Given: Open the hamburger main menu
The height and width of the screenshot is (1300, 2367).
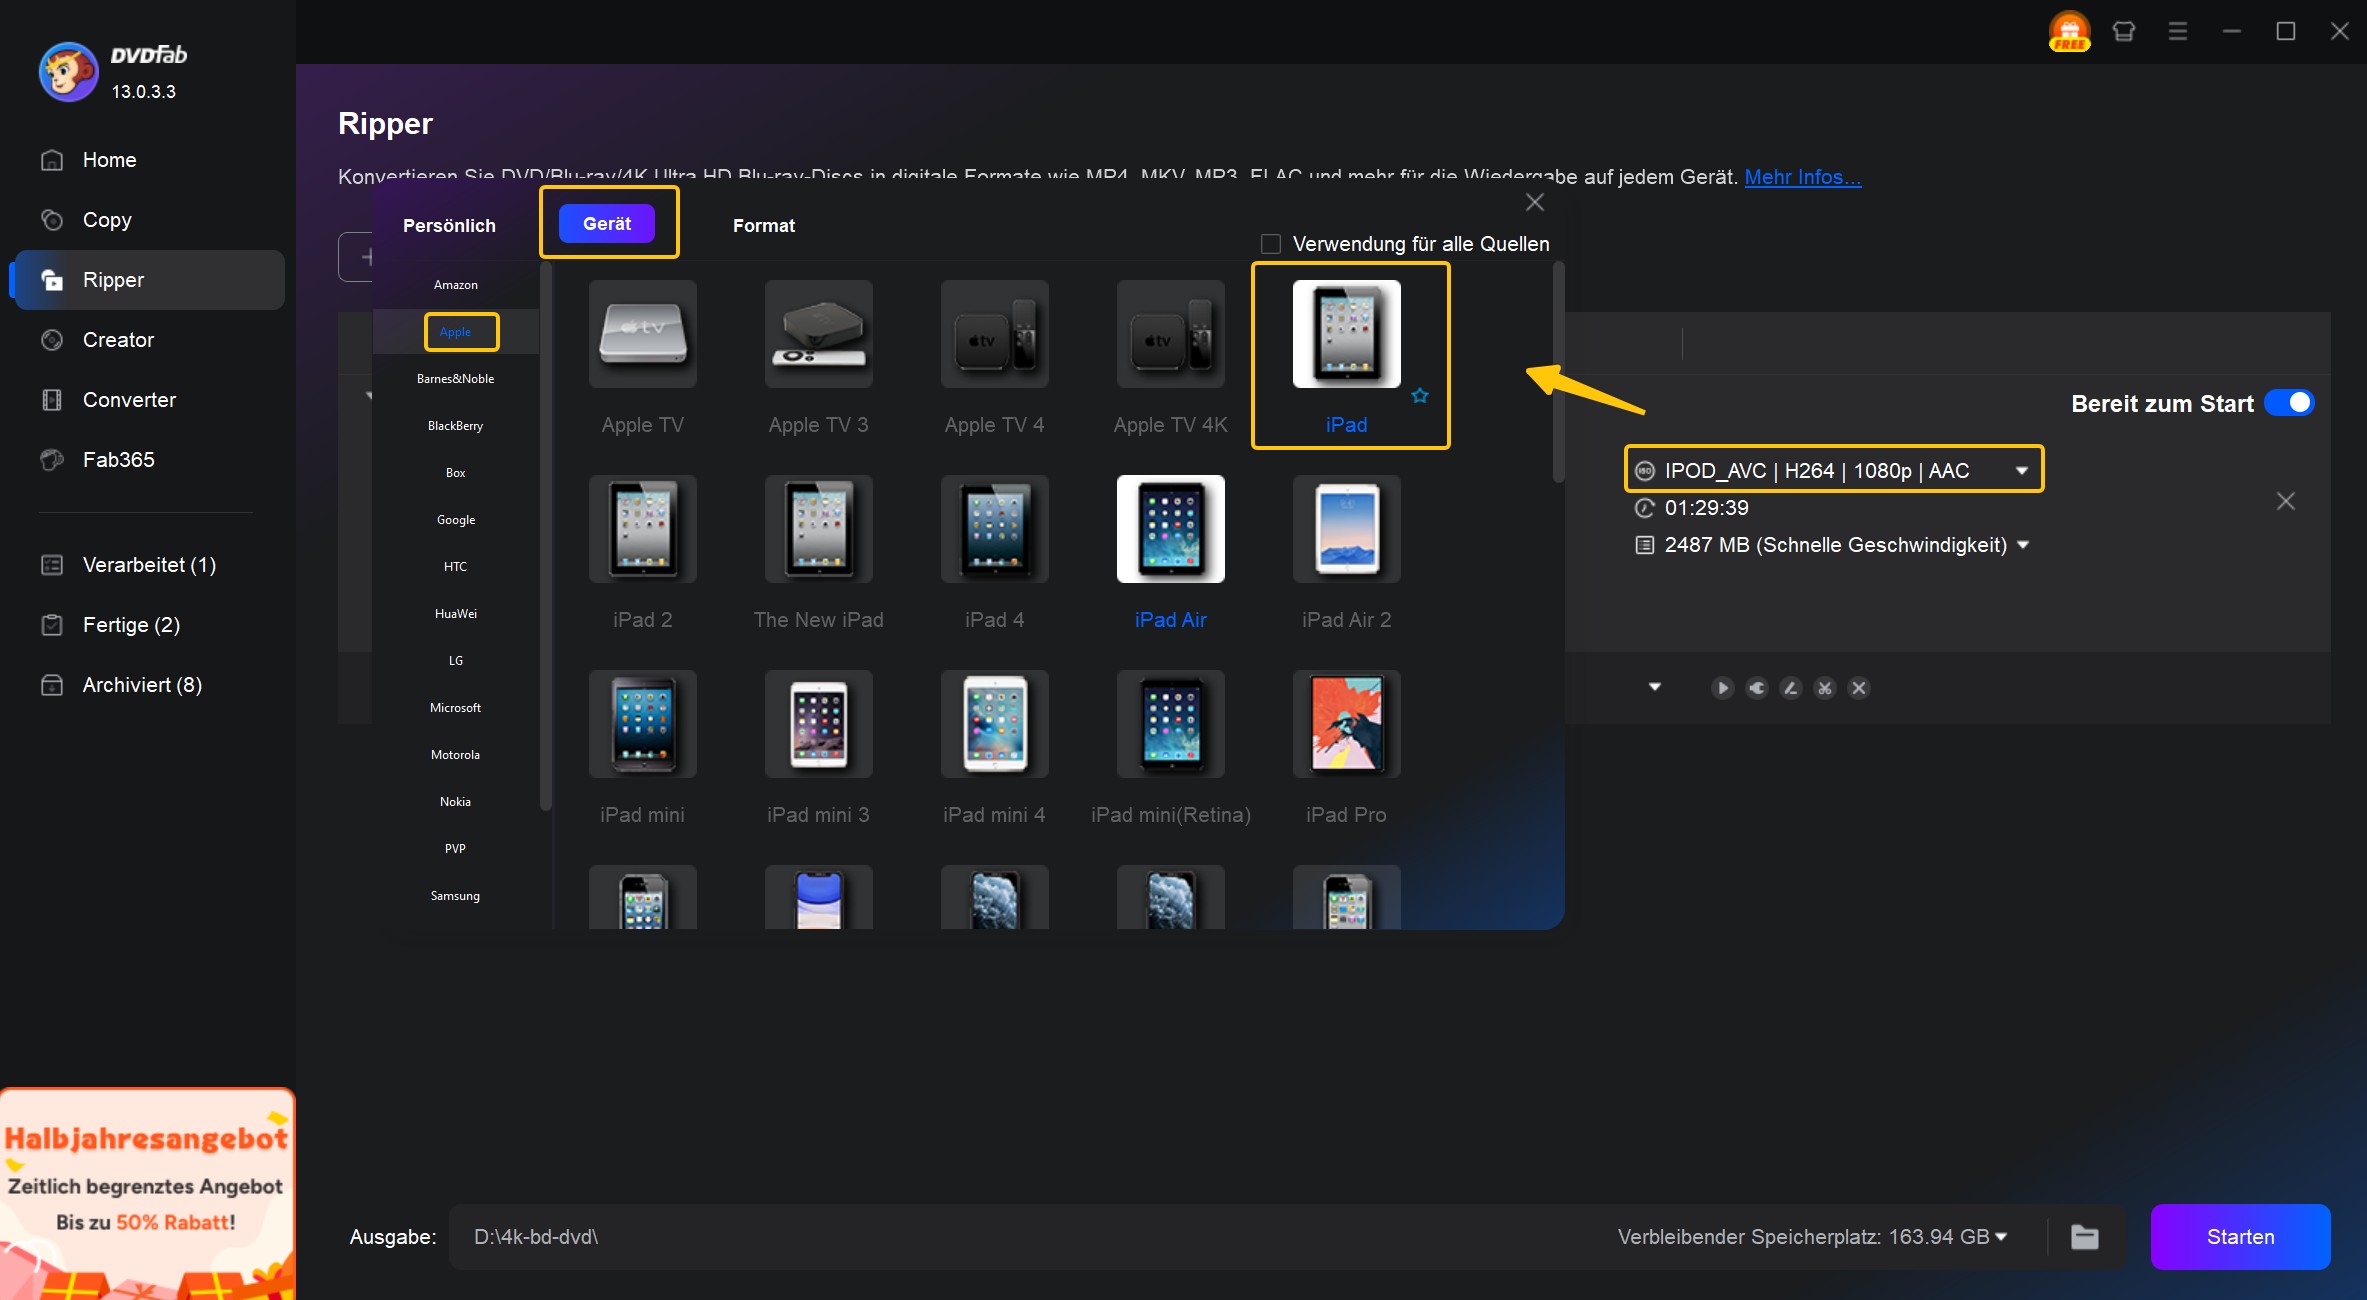Looking at the screenshot, I should coord(2178,31).
